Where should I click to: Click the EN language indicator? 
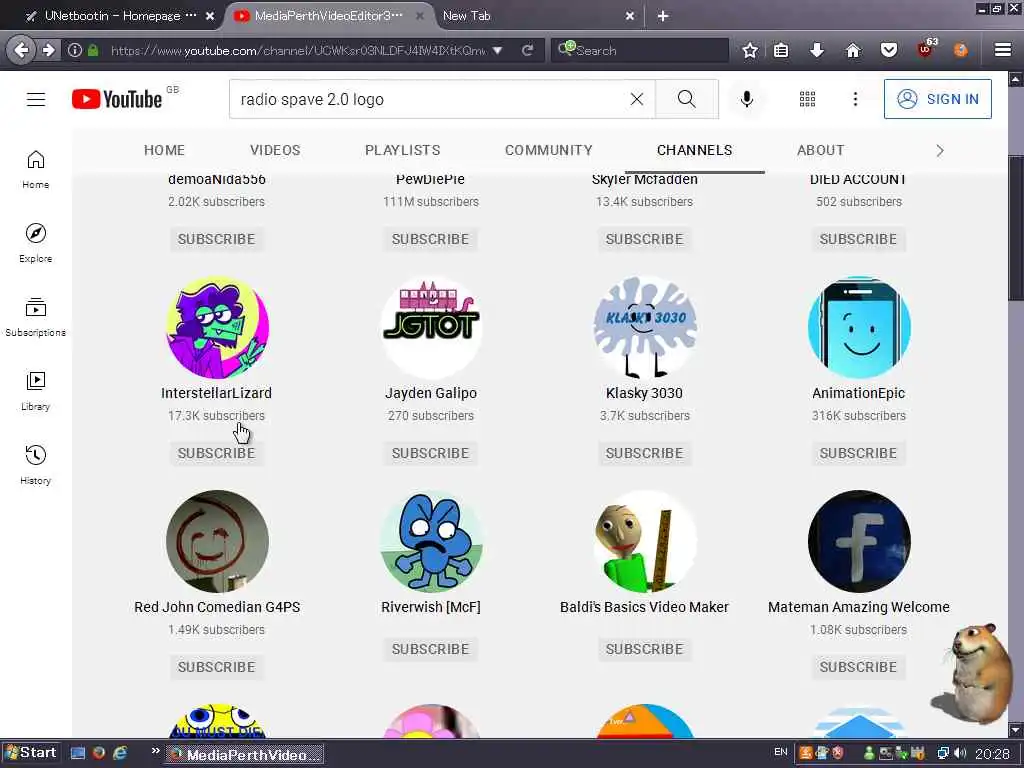[780, 752]
